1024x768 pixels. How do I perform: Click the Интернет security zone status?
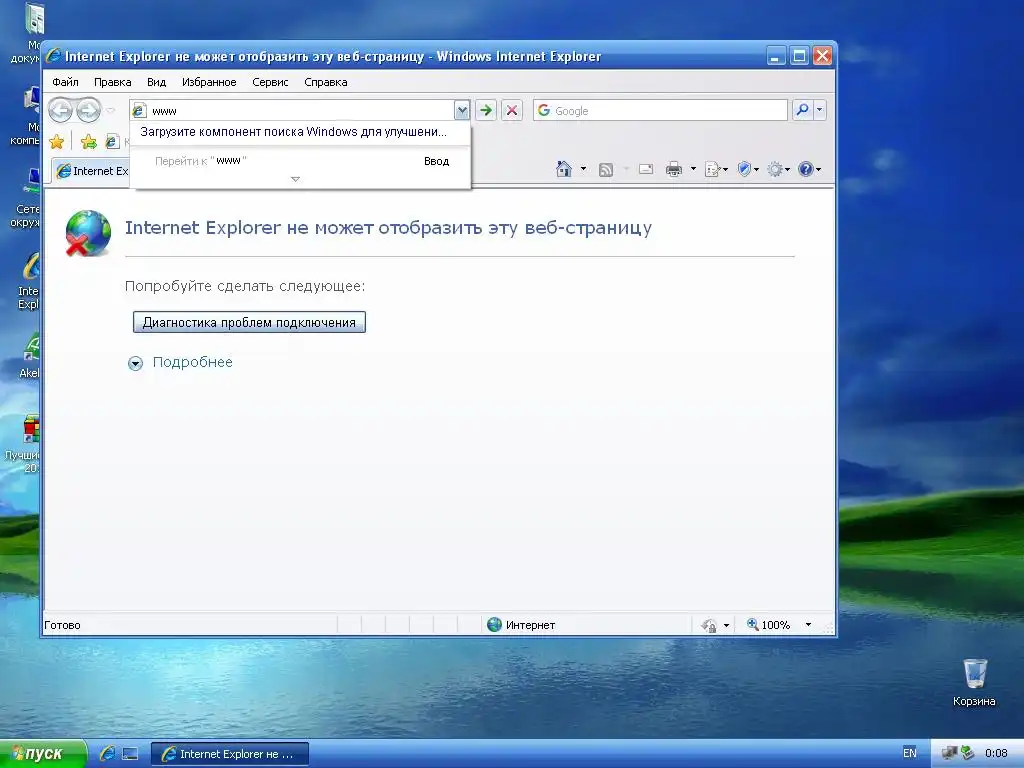click(521, 625)
